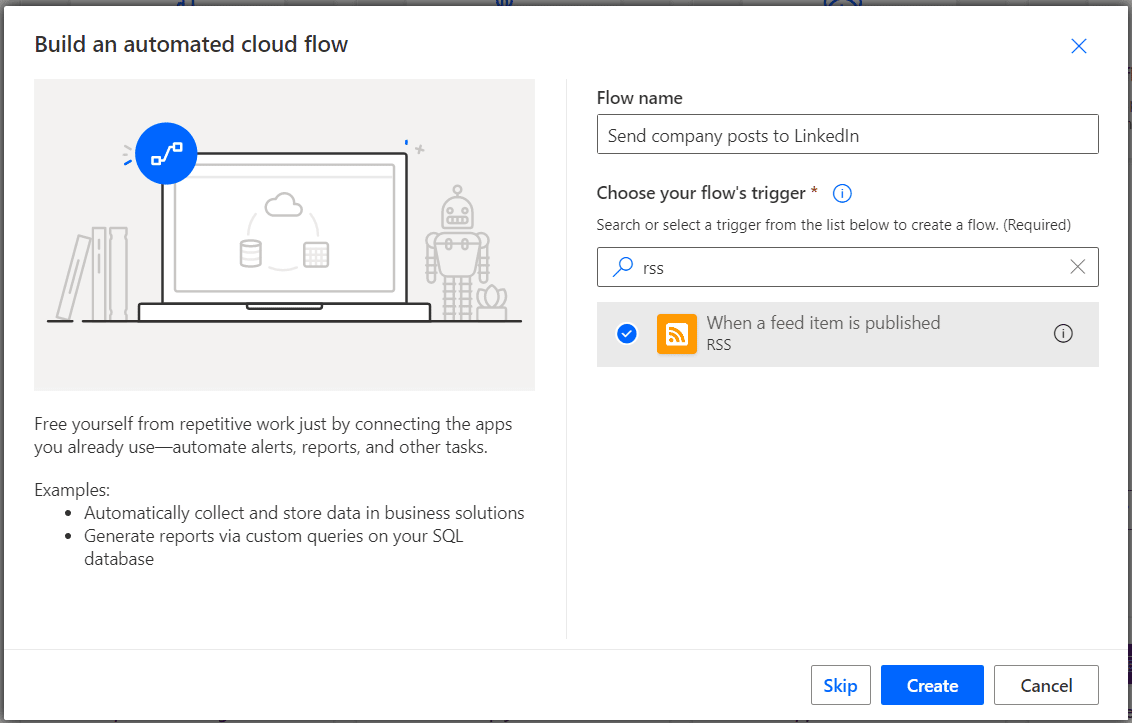Click the blue flow icon on the illustration
The width and height of the screenshot is (1132, 723).
tap(166, 154)
